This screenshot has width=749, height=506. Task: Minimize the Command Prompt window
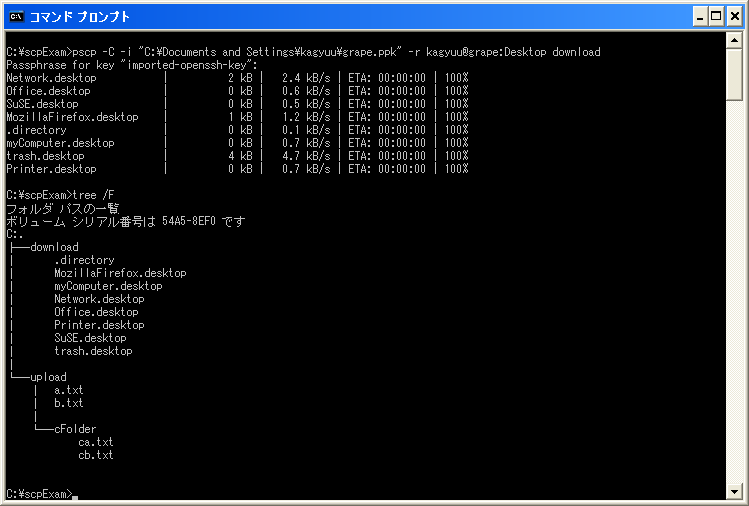[x=699, y=17]
